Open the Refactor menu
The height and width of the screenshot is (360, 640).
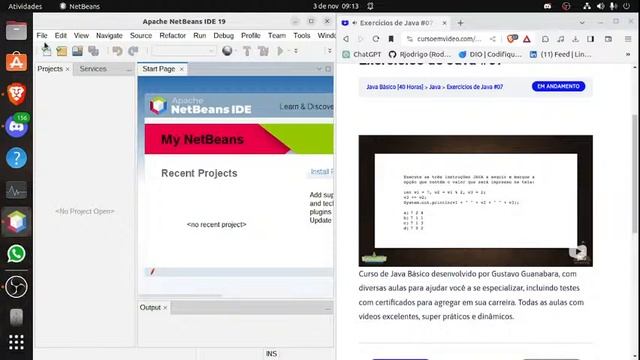[172, 36]
